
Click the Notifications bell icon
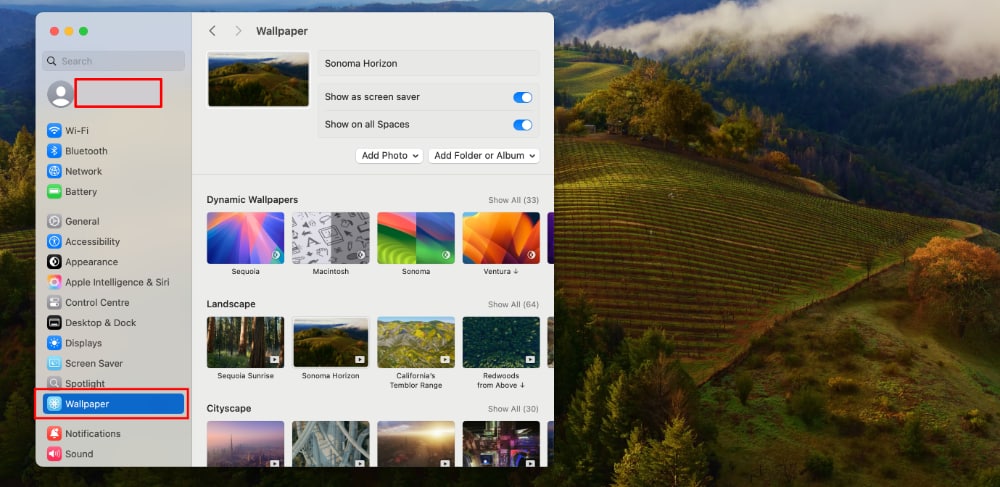(x=54, y=433)
